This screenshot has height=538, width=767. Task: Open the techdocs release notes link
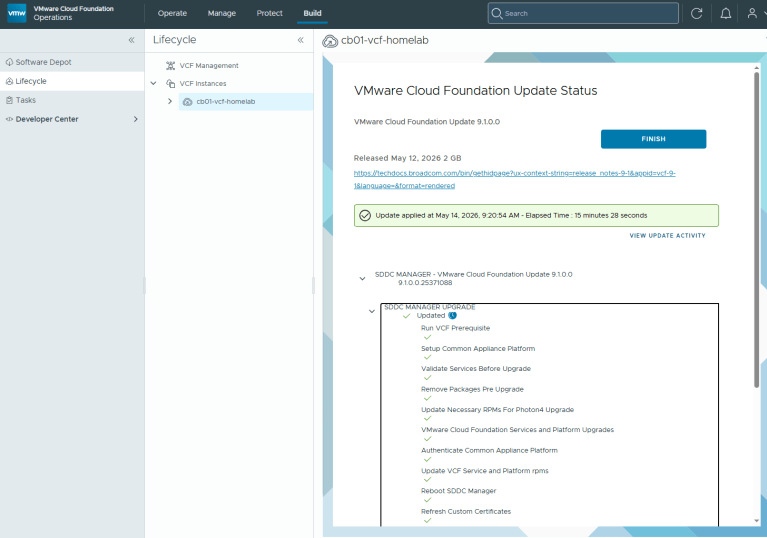[515, 179]
